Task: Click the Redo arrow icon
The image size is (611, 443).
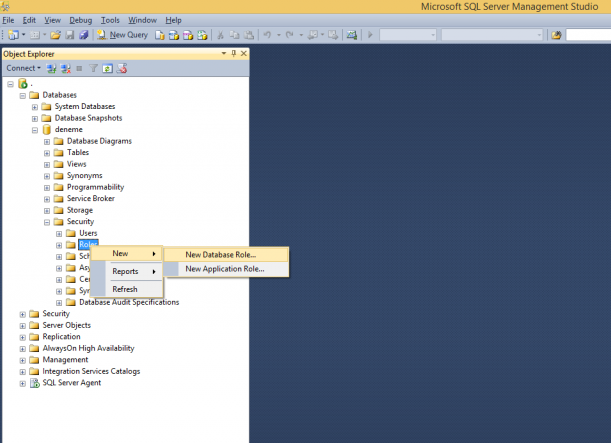Action: (290, 35)
